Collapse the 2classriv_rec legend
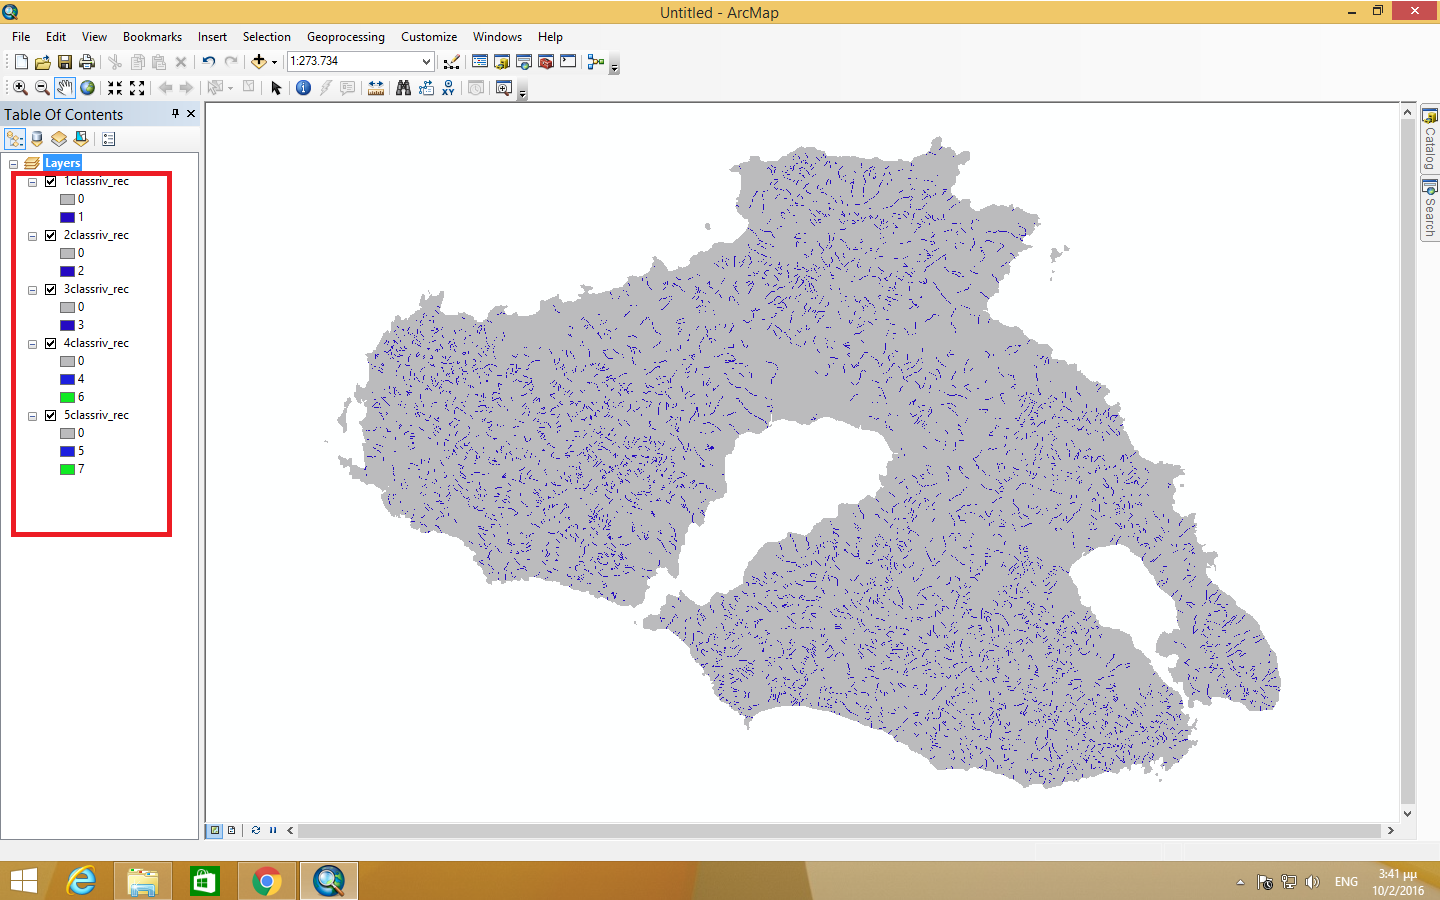This screenshot has width=1440, height=900. click(x=32, y=236)
